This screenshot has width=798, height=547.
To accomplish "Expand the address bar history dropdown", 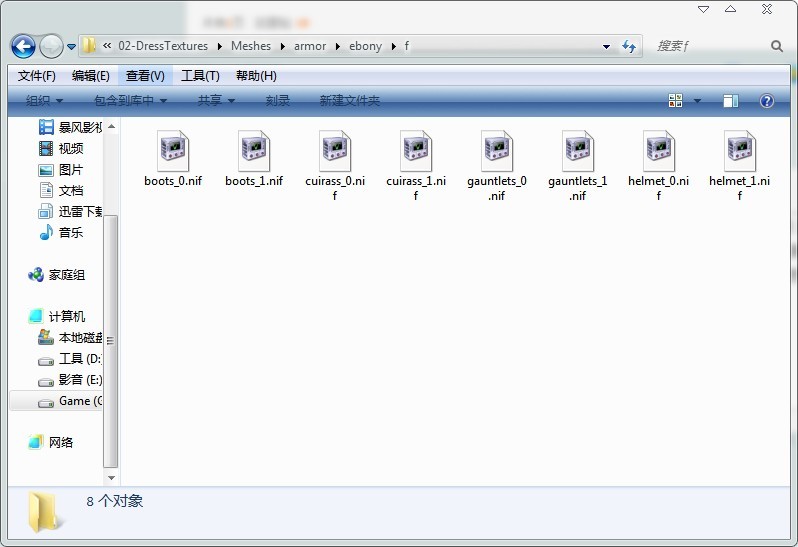I will pos(606,46).
